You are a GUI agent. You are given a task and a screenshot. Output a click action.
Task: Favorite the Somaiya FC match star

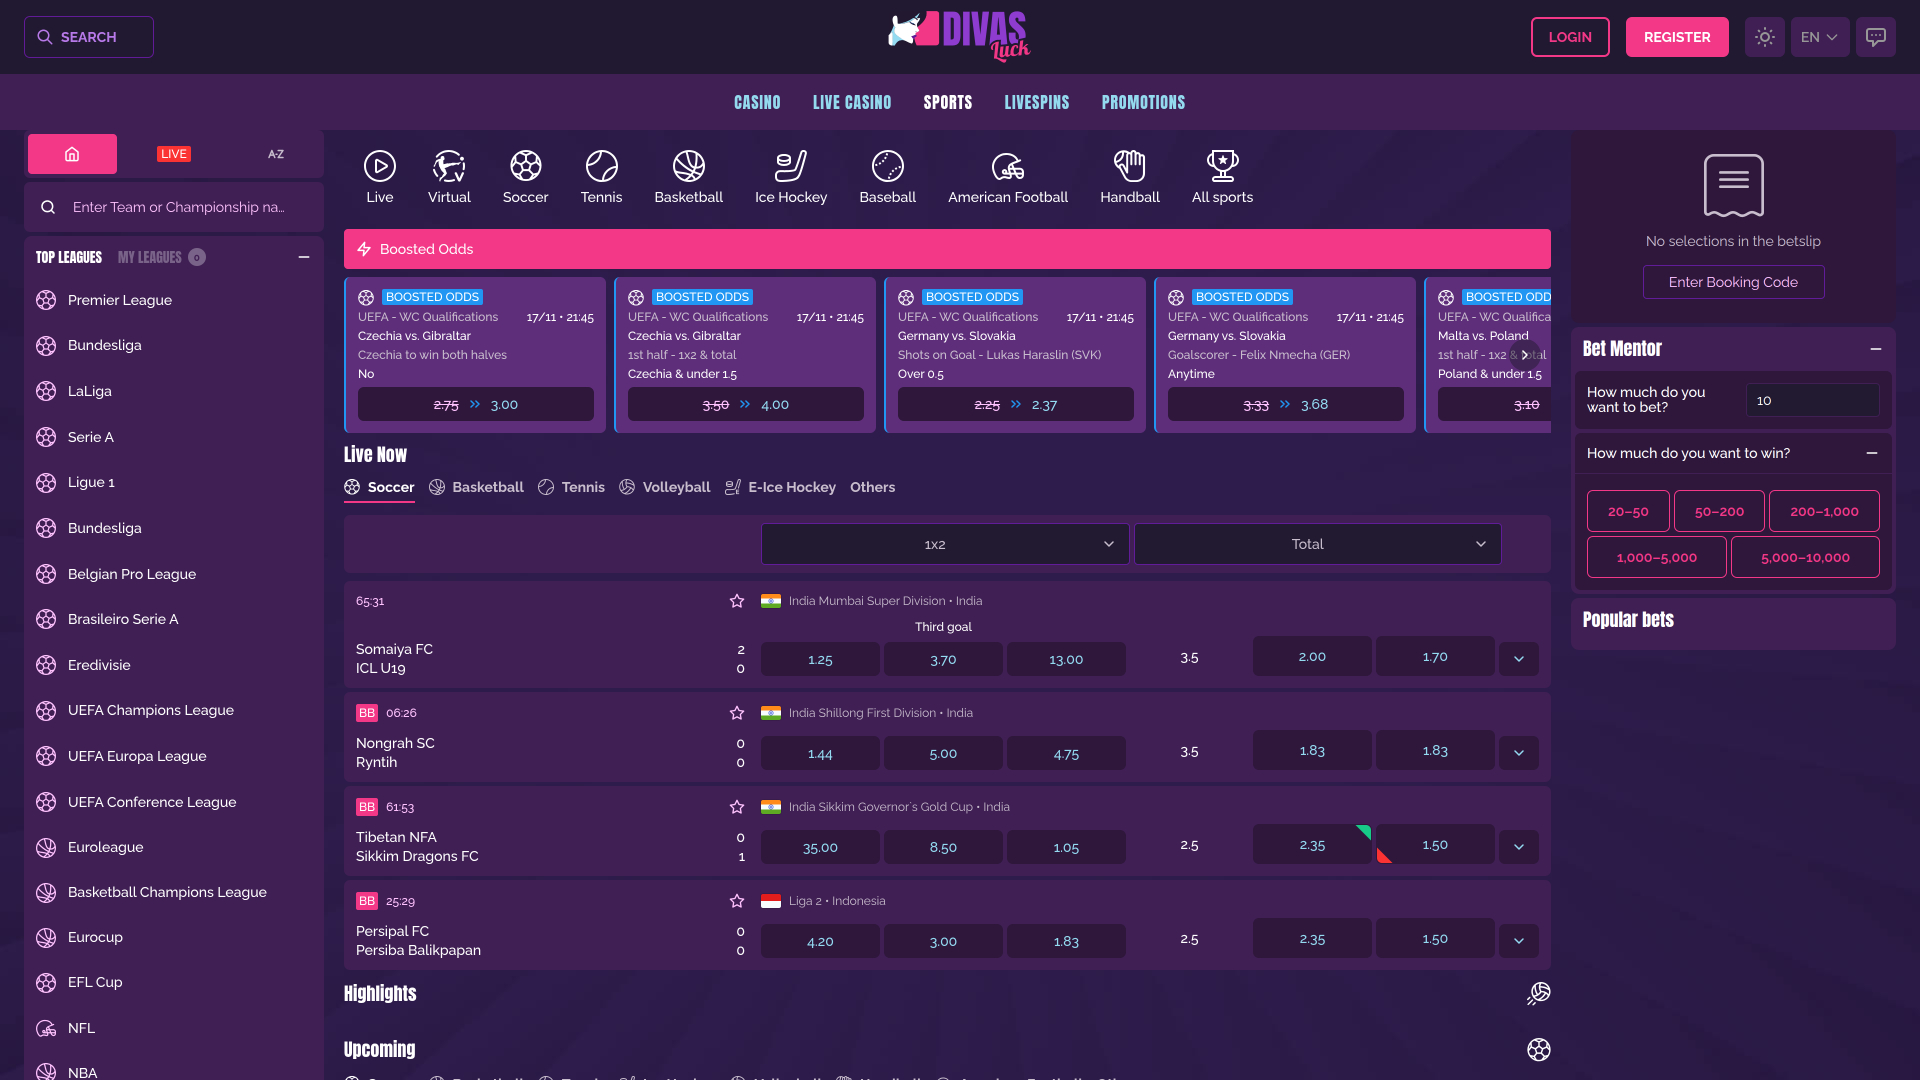point(737,601)
